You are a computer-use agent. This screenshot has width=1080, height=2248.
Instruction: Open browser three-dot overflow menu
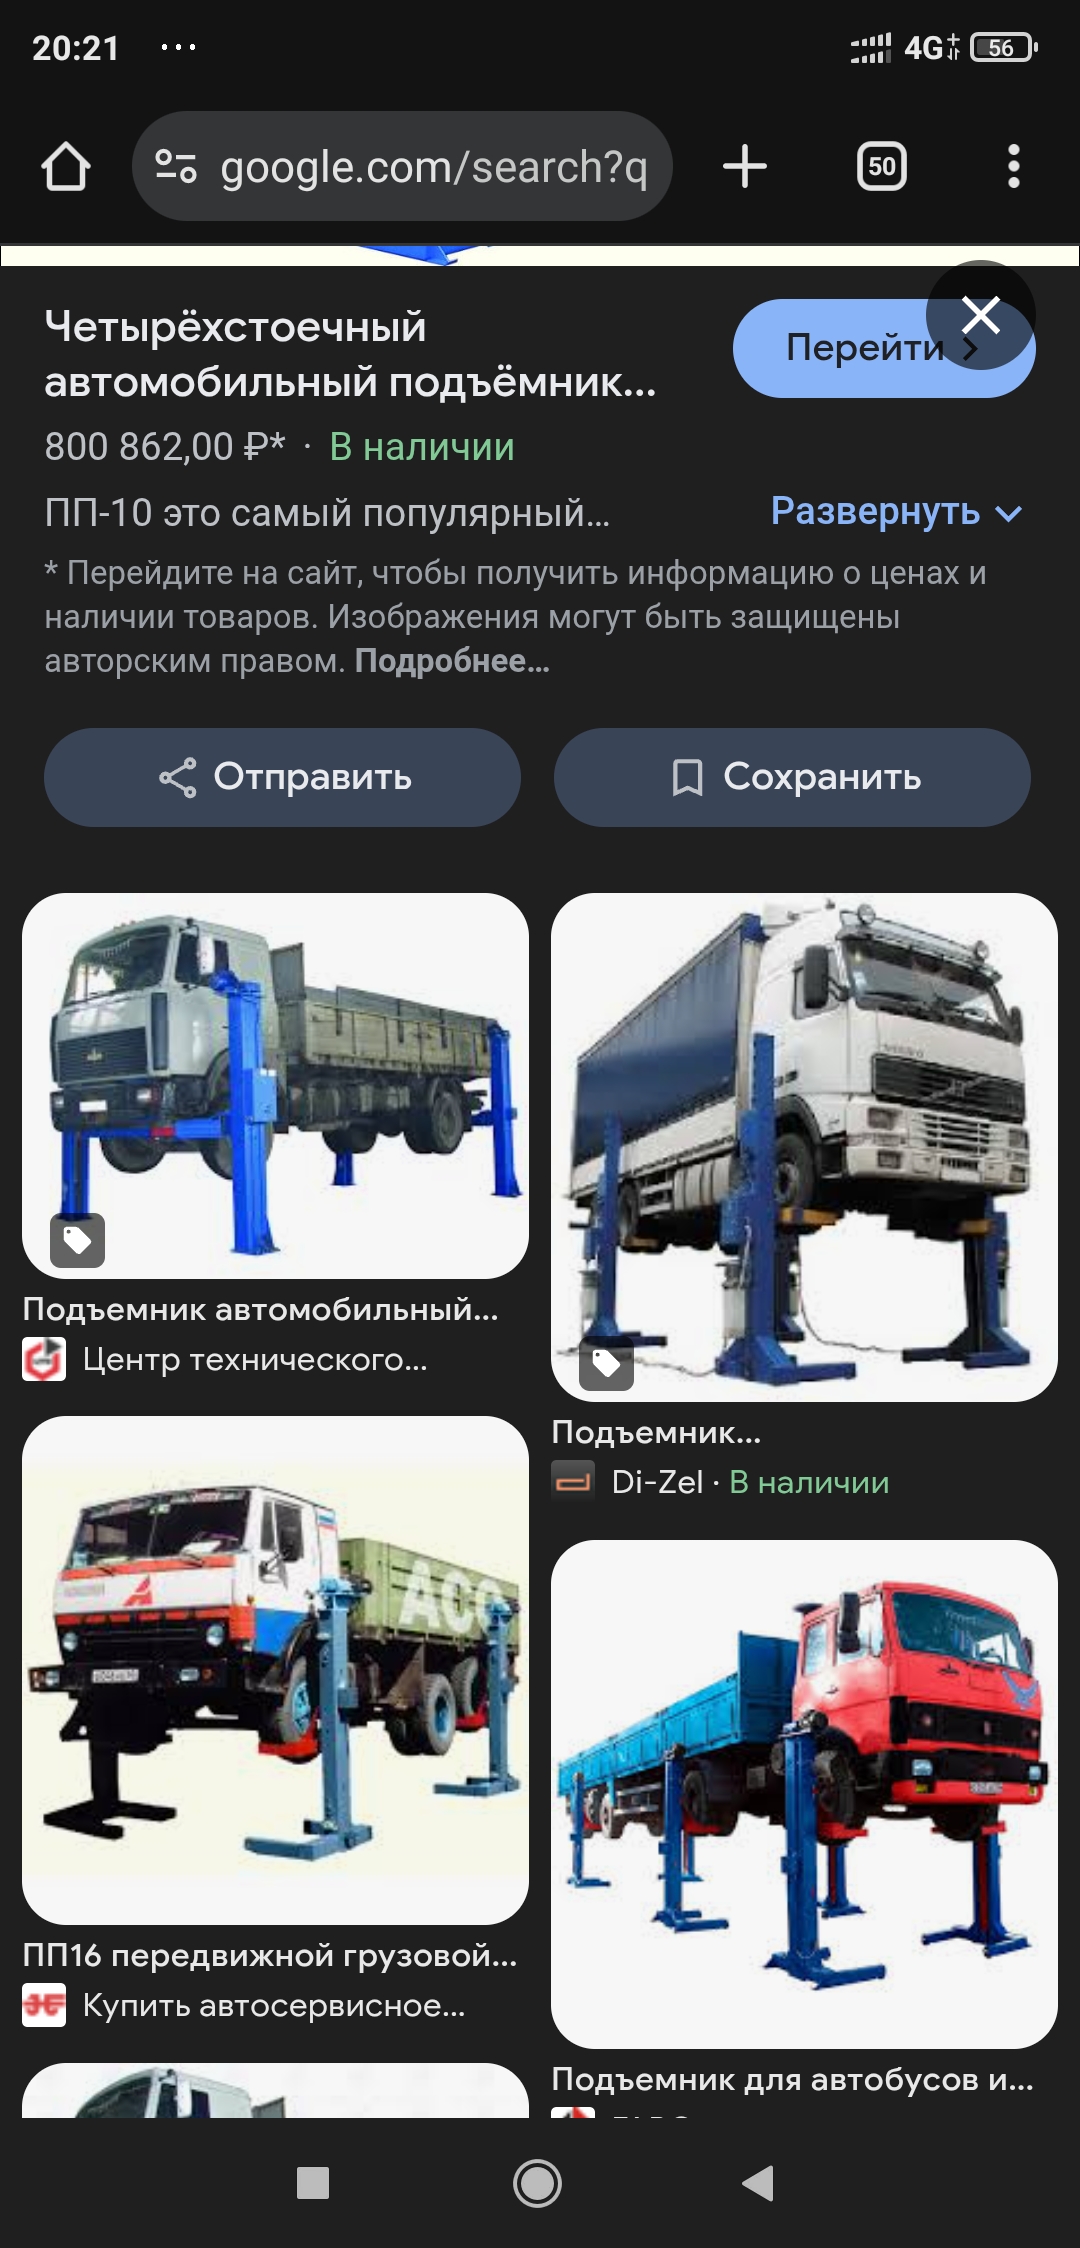pyautogui.click(x=1014, y=166)
